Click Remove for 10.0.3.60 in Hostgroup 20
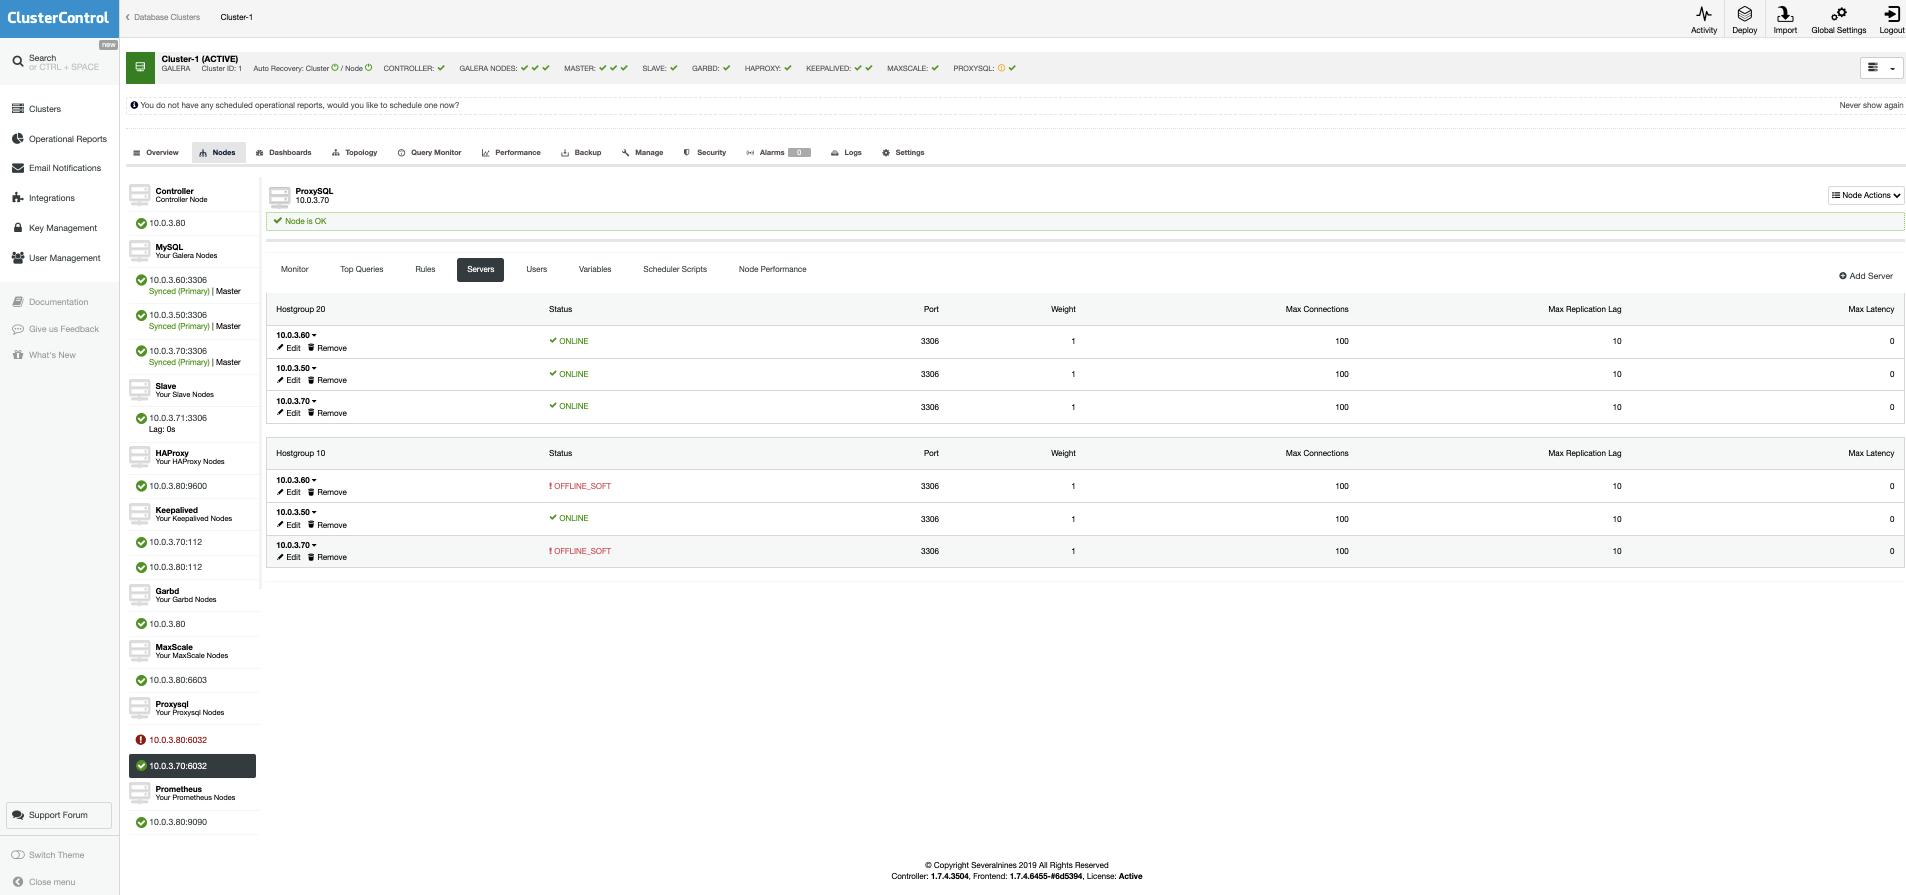The height and width of the screenshot is (895, 1906). pos(327,348)
